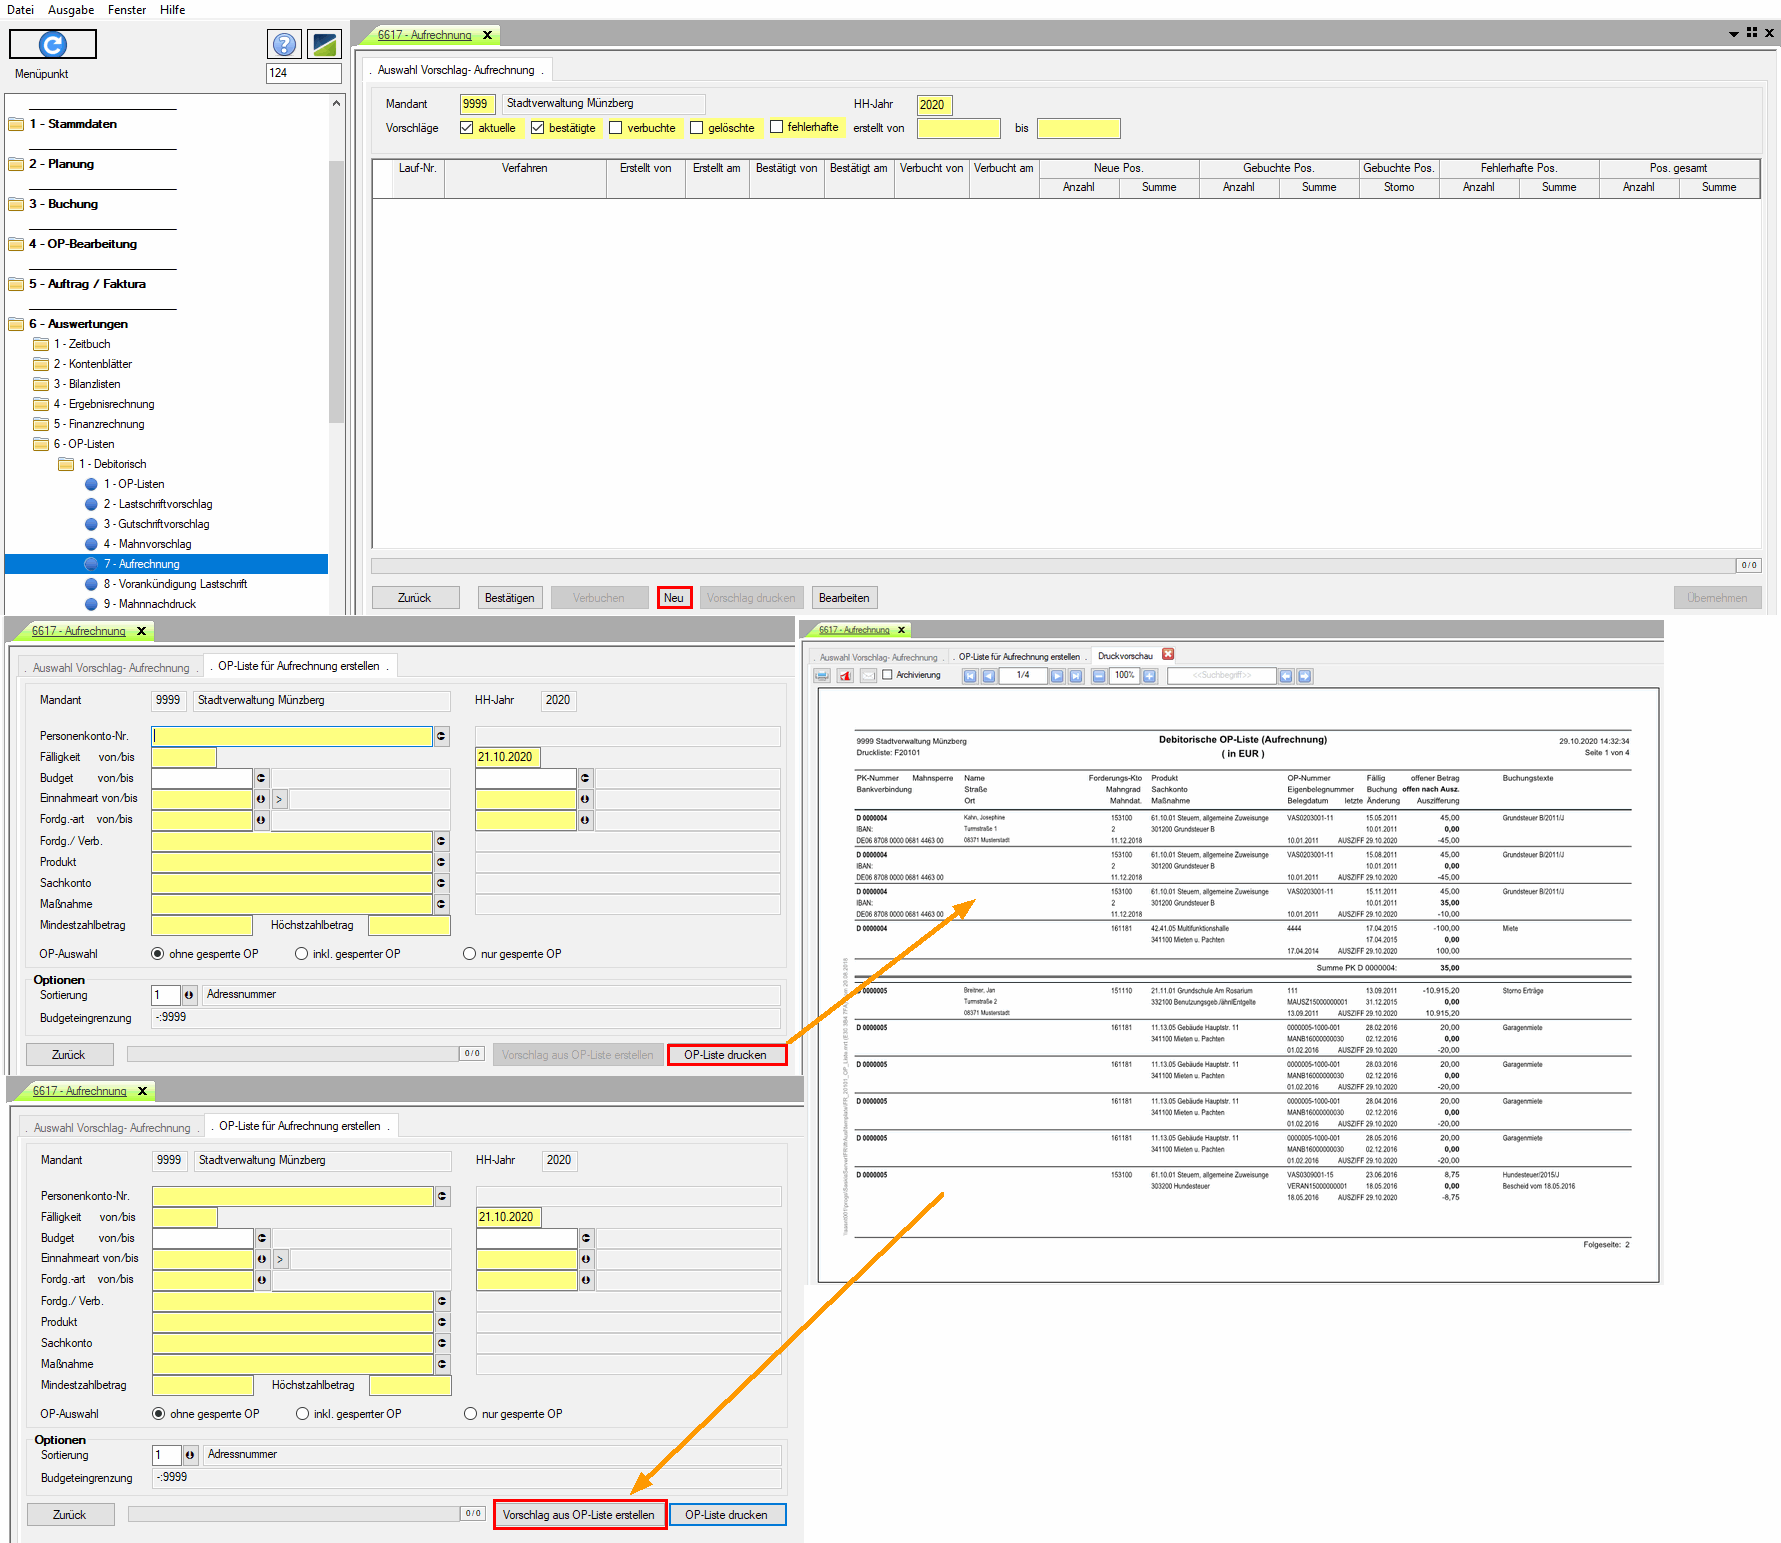The height and width of the screenshot is (1543, 1781).
Task: Check the 'fehlerhafte' Vorschläge checkbox
Action: click(776, 127)
